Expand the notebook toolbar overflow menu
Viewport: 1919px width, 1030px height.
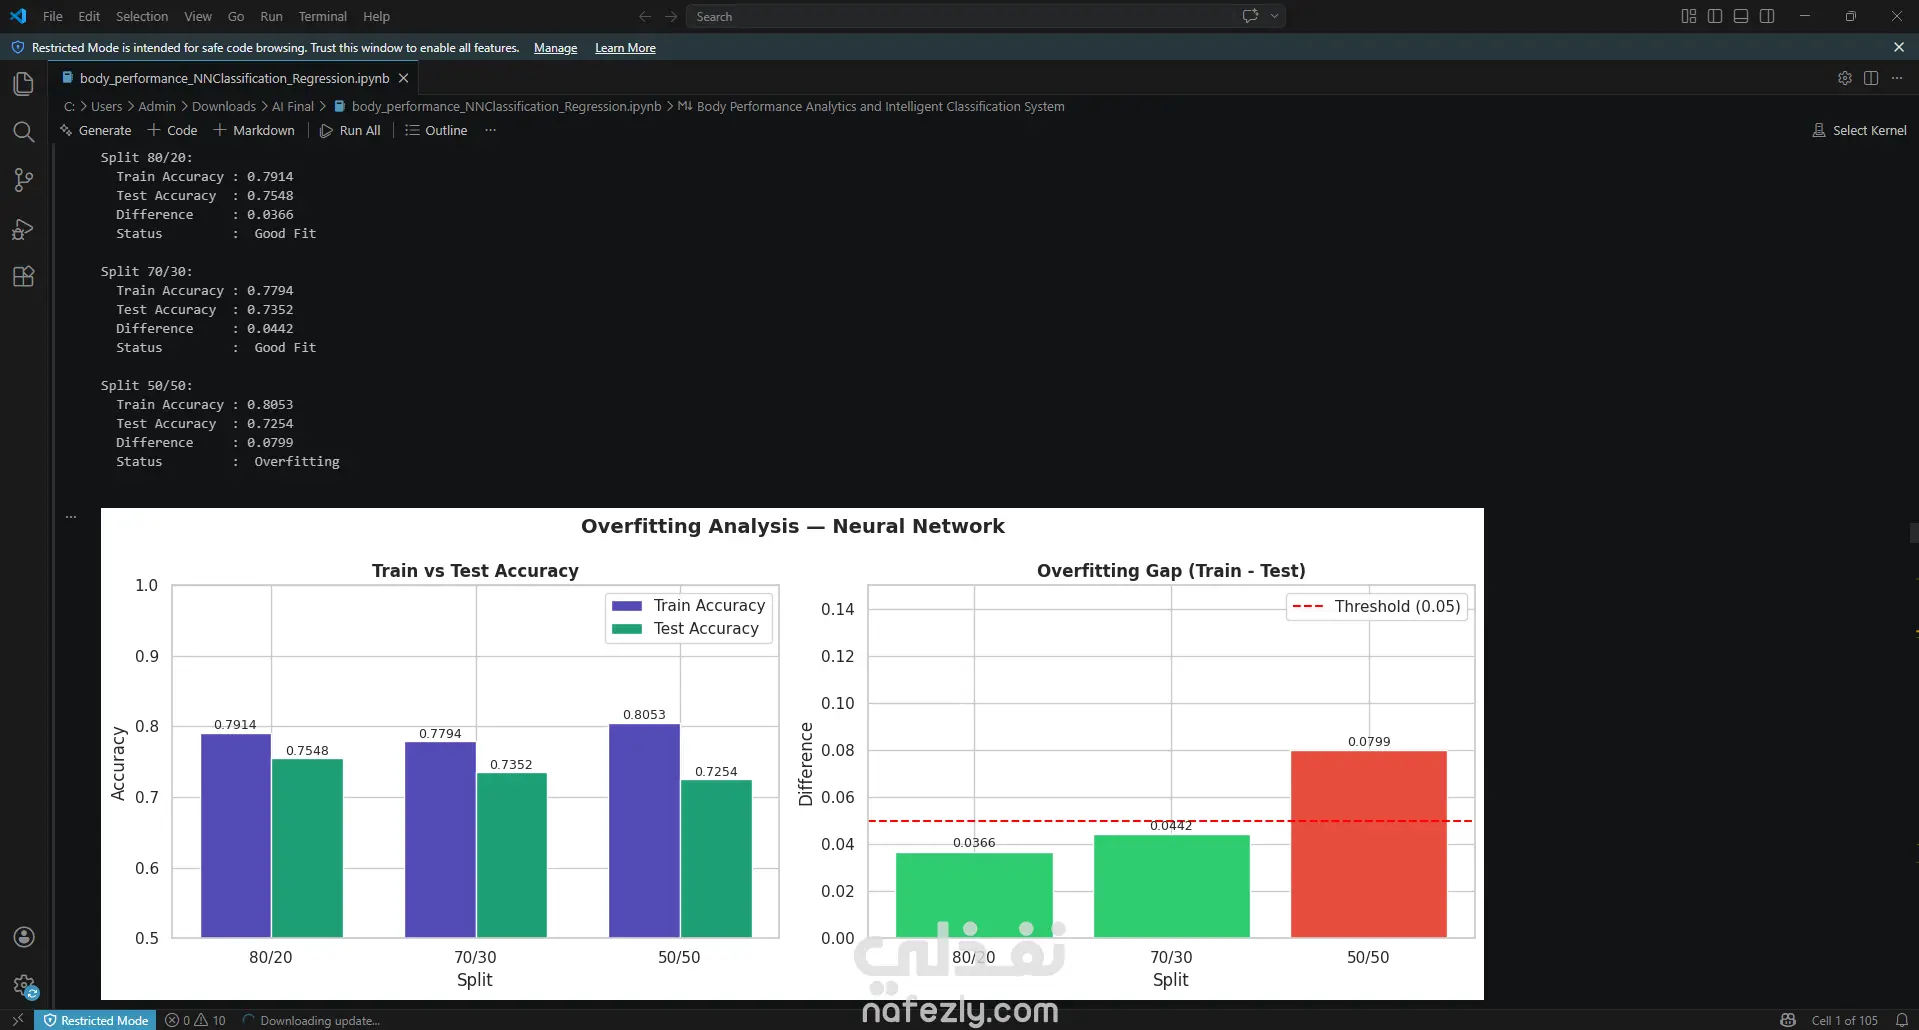click(490, 130)
